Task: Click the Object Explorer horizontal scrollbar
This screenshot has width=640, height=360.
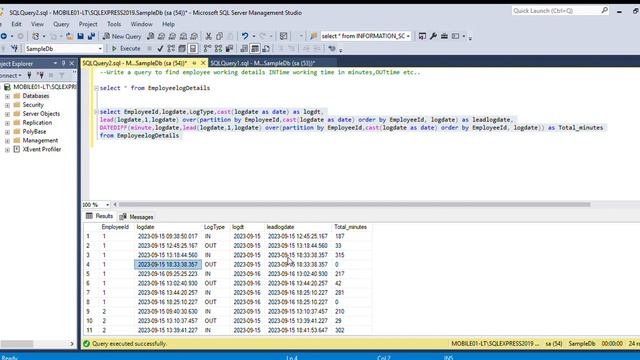Action: click(16, 344)
